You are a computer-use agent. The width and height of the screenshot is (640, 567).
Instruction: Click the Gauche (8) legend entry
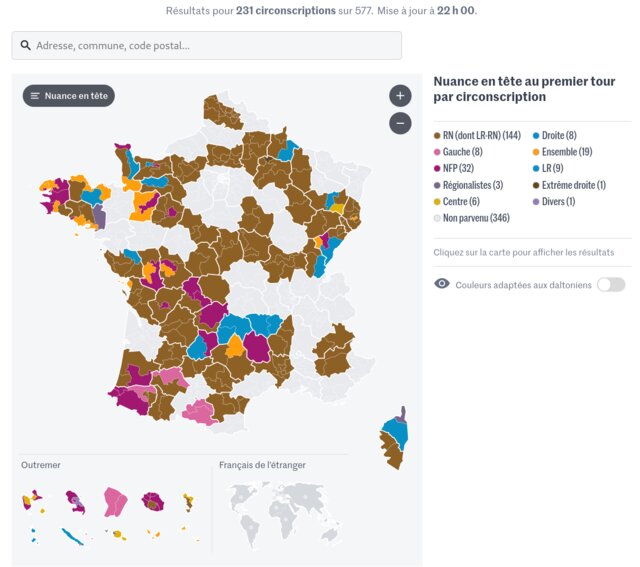coord(462,152)
